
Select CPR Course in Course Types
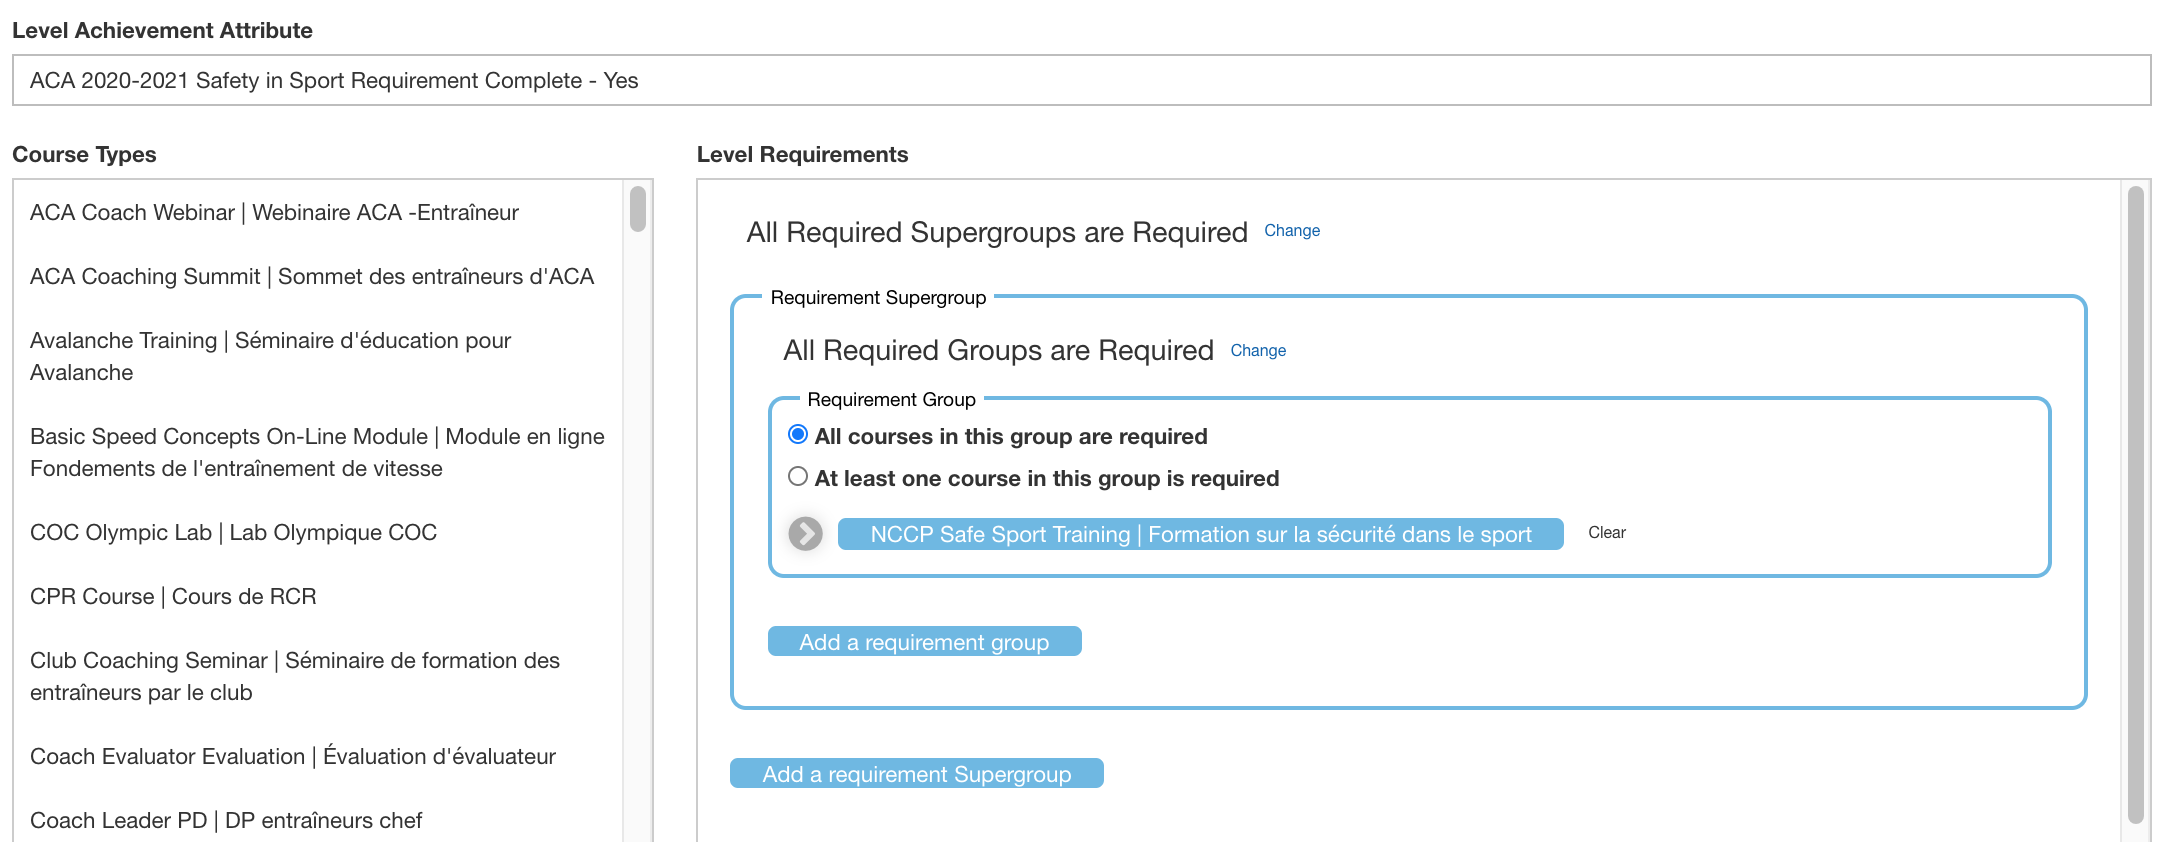point(173,596)
